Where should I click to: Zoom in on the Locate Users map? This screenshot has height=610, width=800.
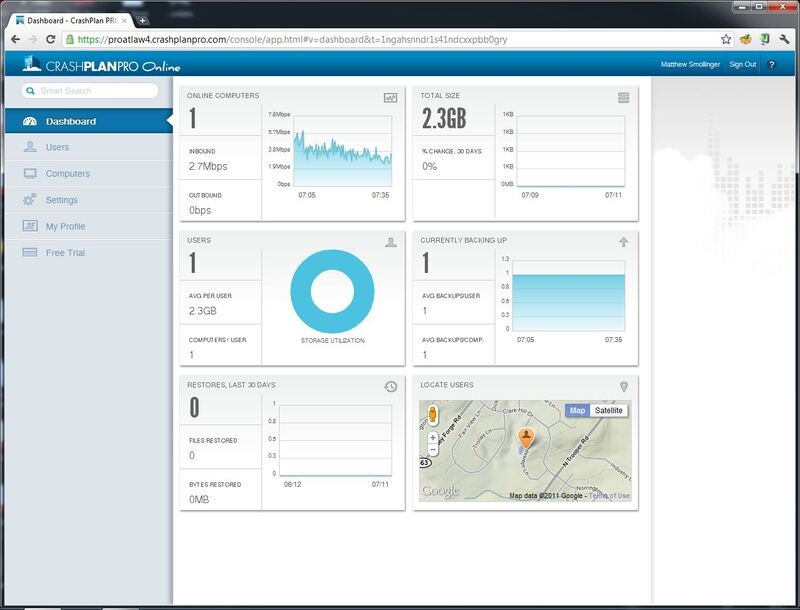point(433,438)
